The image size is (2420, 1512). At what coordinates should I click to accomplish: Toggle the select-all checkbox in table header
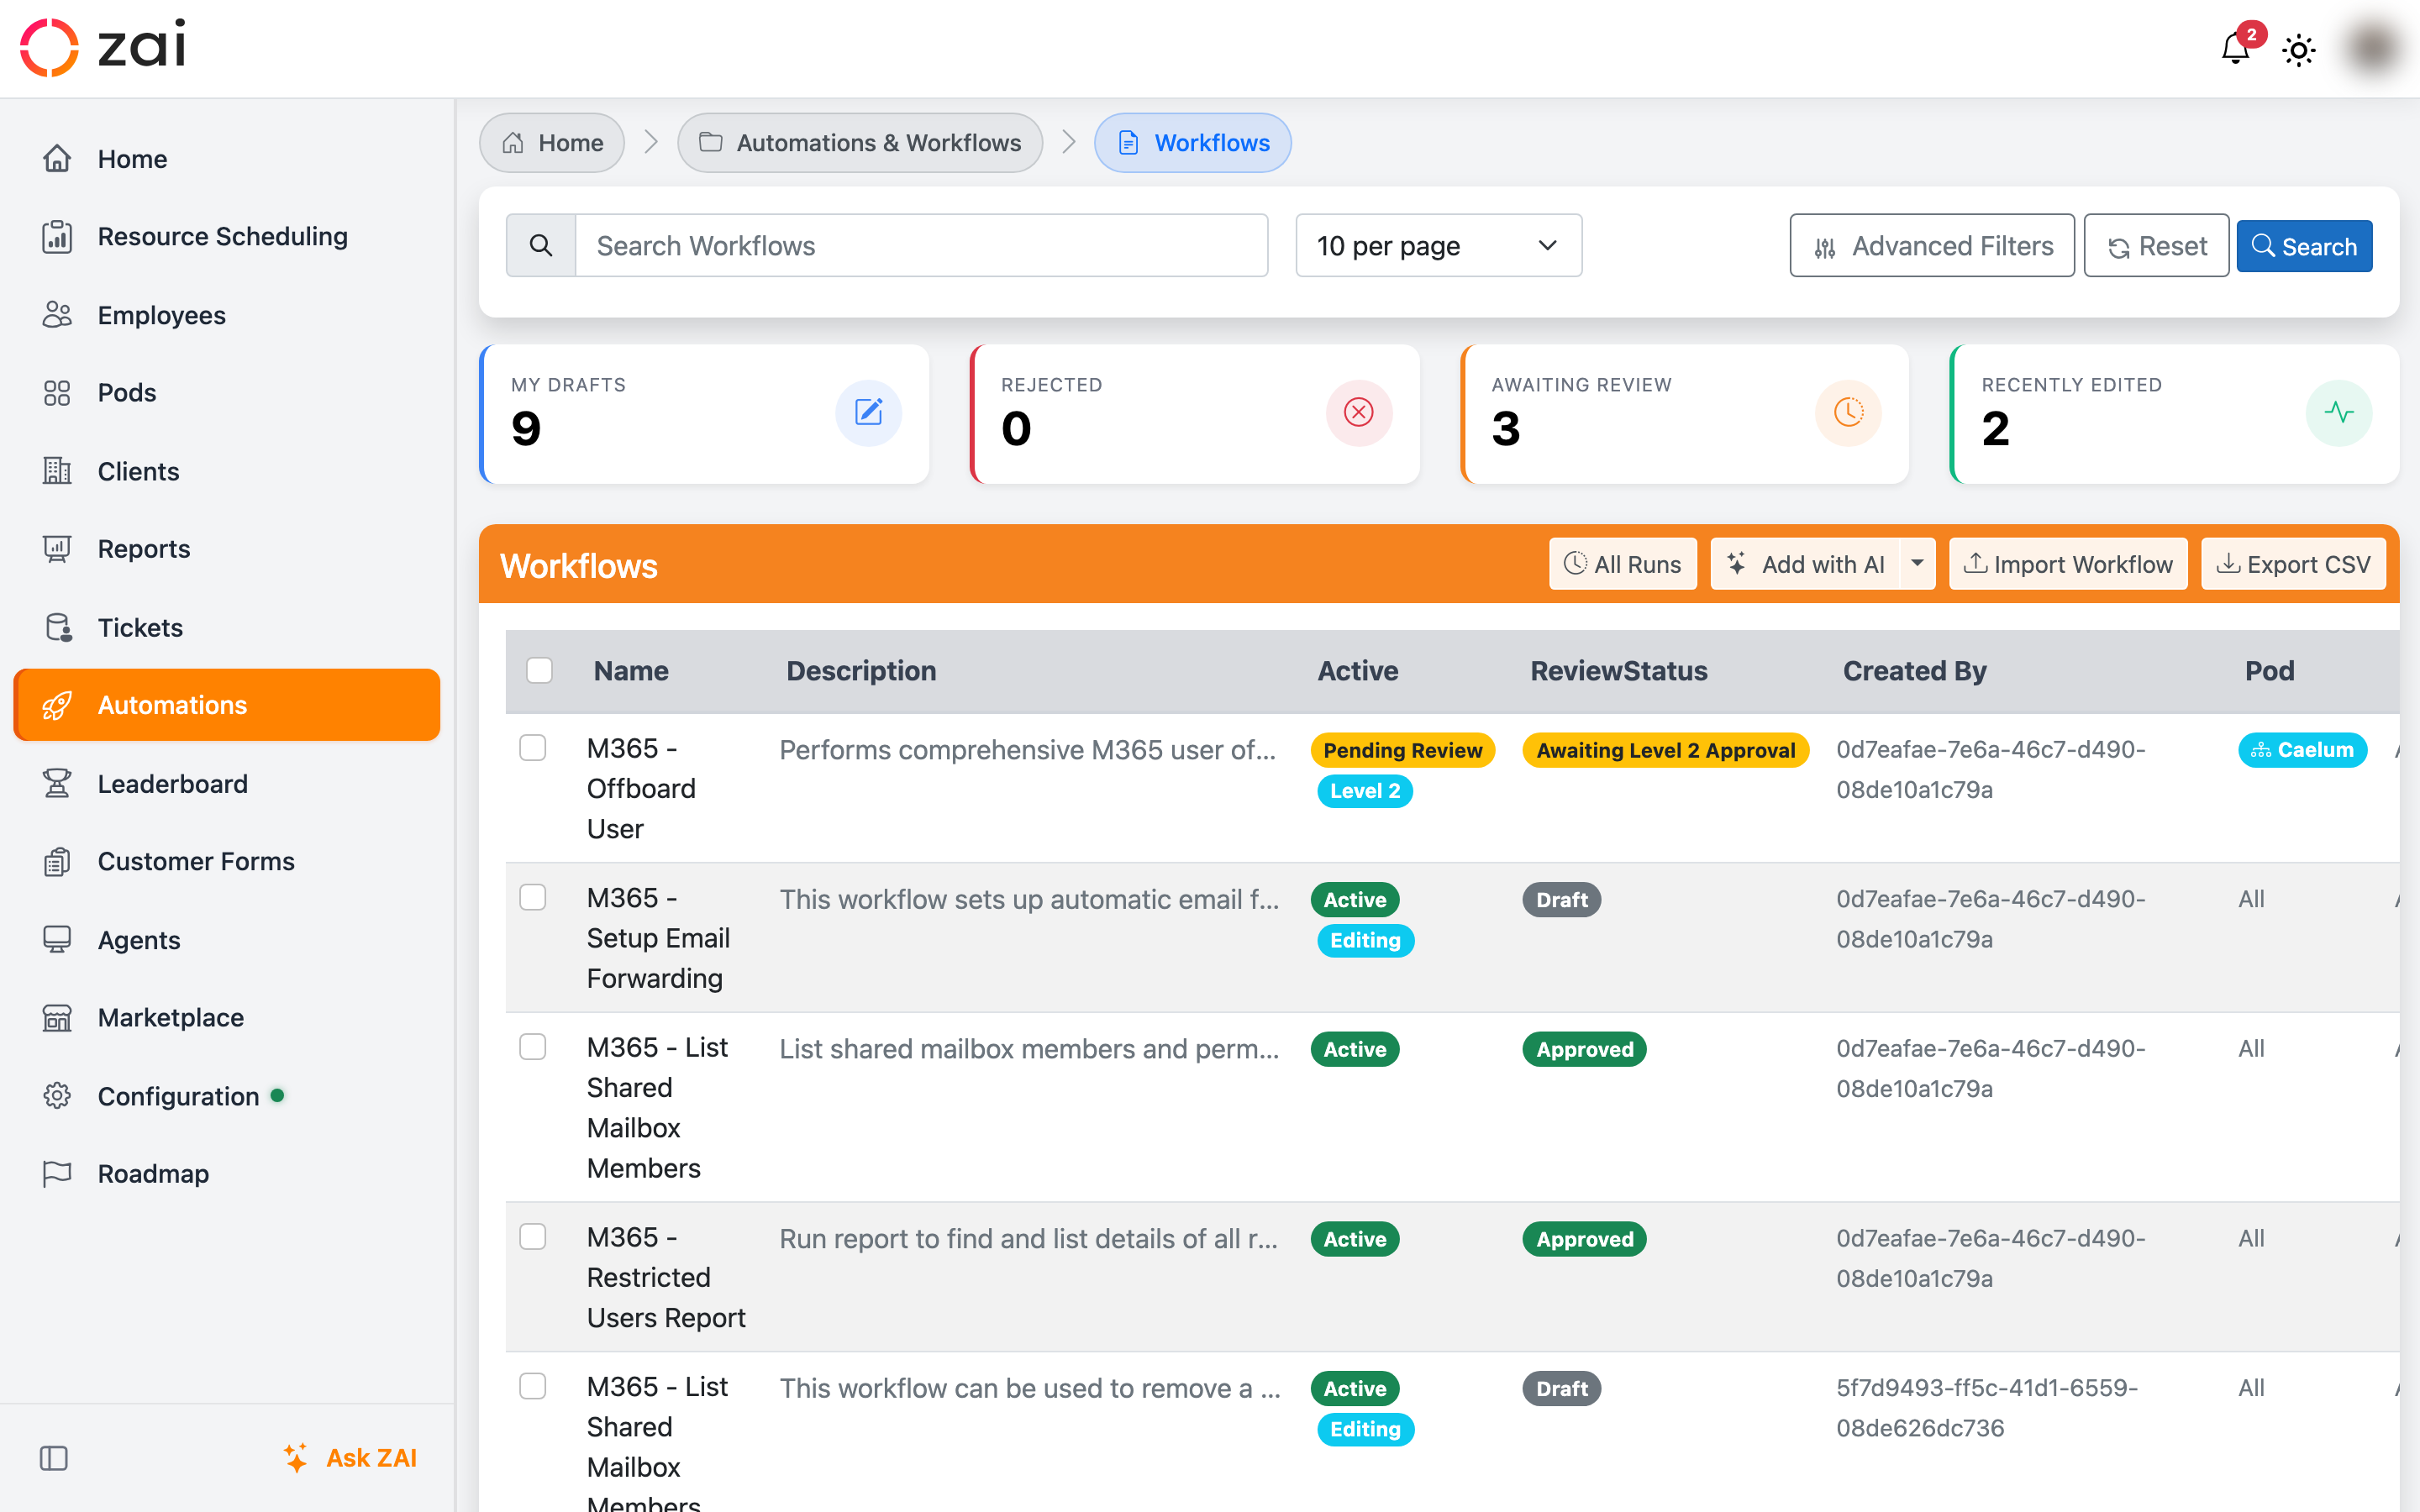539,670
